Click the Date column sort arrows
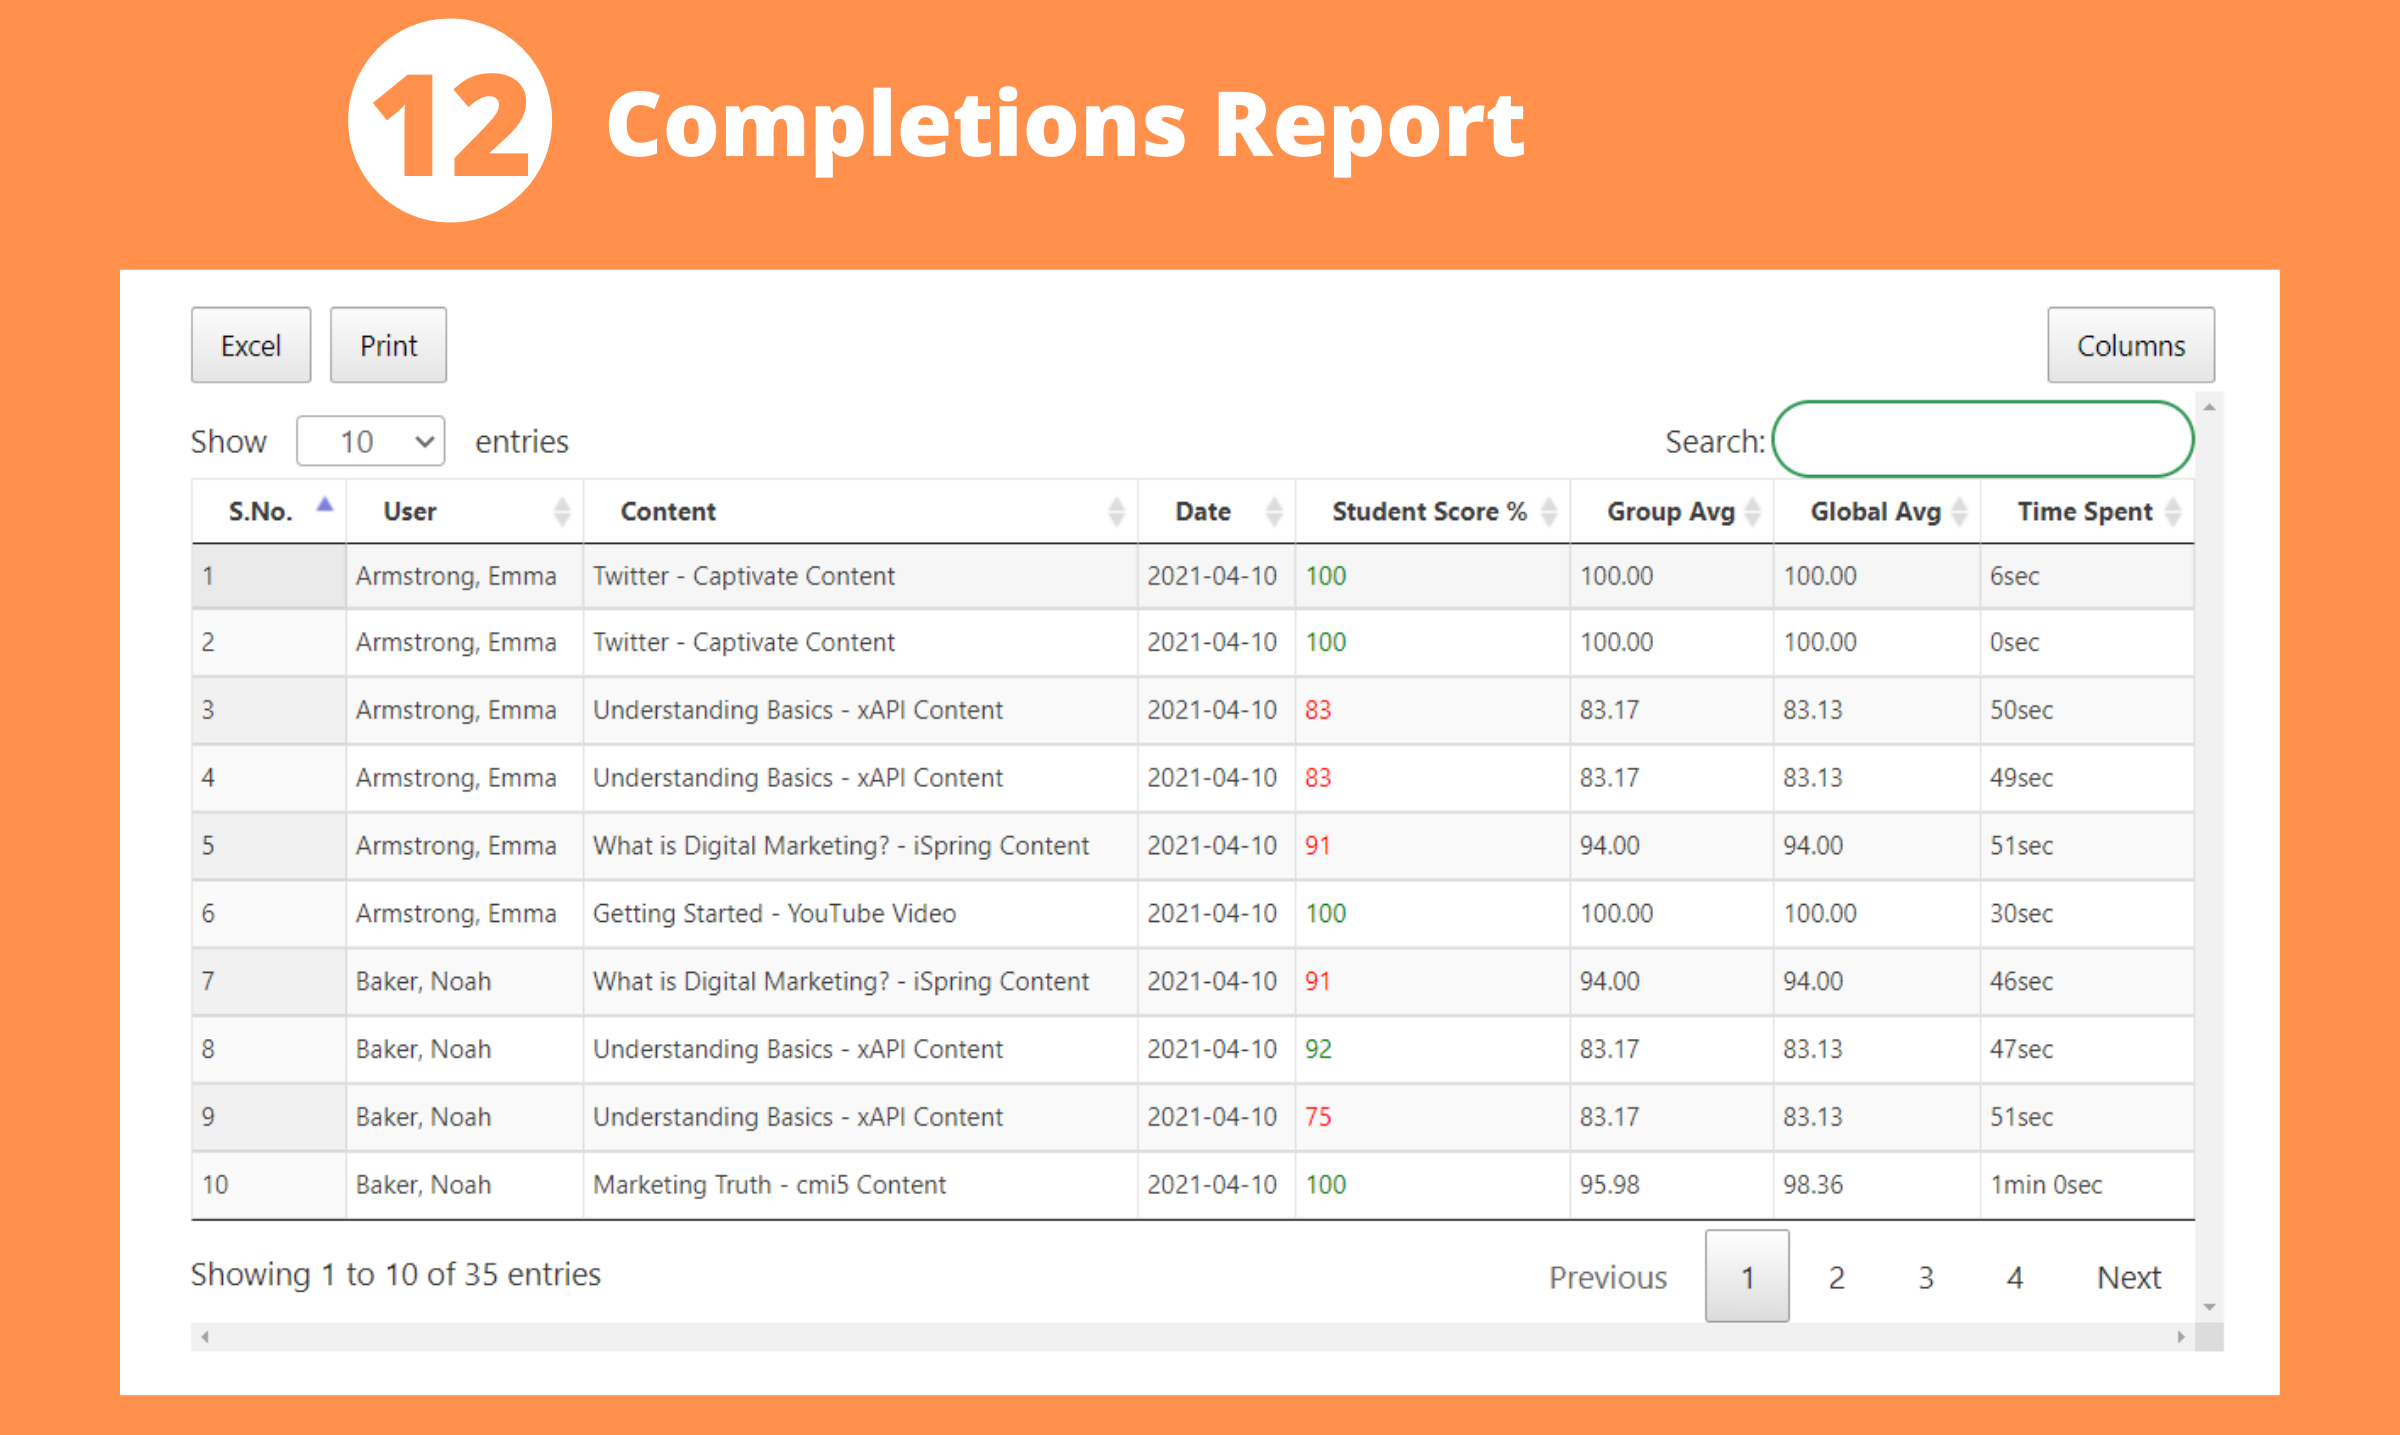Image resolution: width=2400 pixels, height=1435 pixels. coord(1273,512)
